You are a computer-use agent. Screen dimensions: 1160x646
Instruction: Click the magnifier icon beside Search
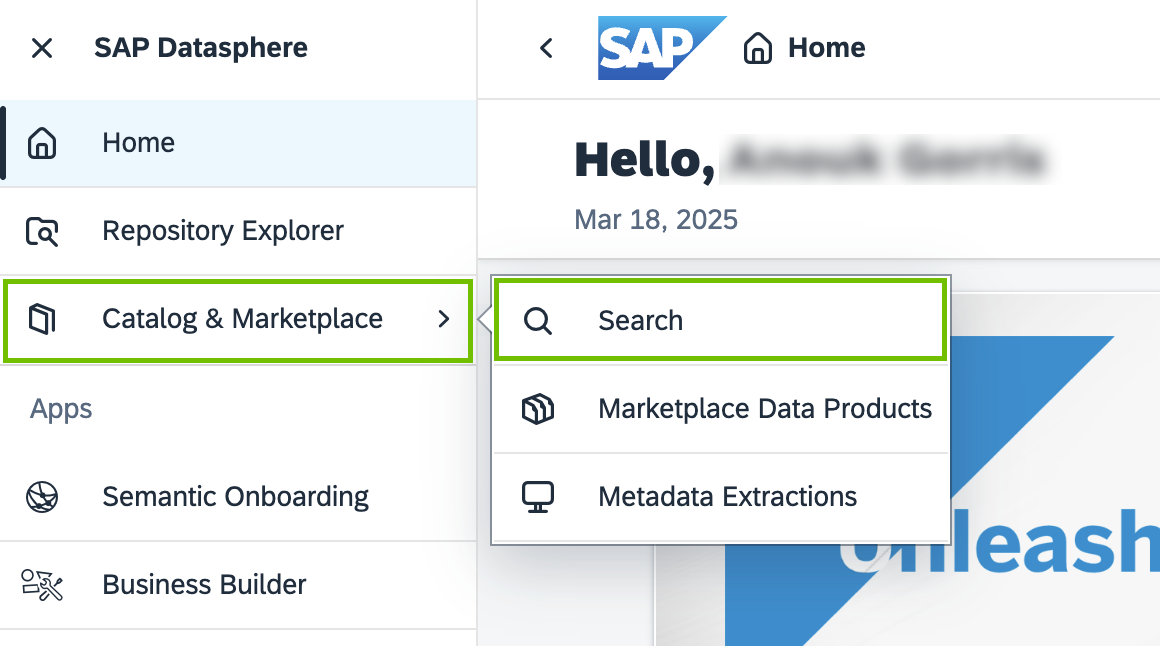(538, 321)
